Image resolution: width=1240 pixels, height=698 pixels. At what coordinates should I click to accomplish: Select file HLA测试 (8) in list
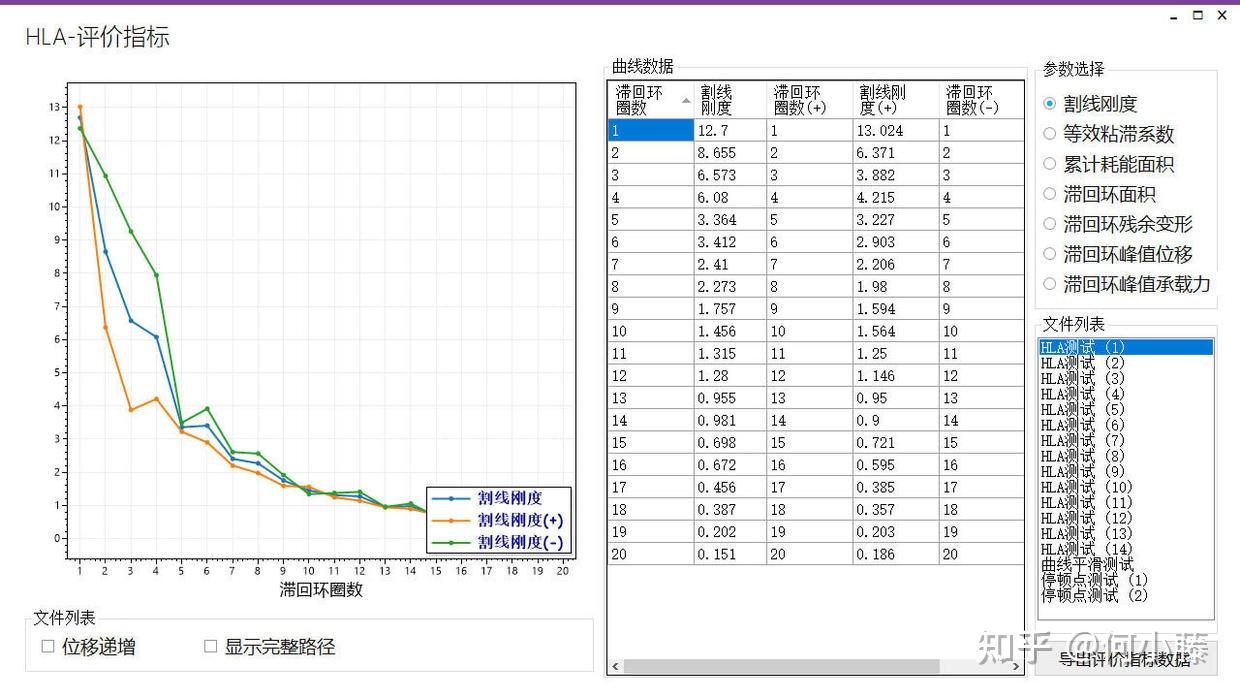(1126, 456)
